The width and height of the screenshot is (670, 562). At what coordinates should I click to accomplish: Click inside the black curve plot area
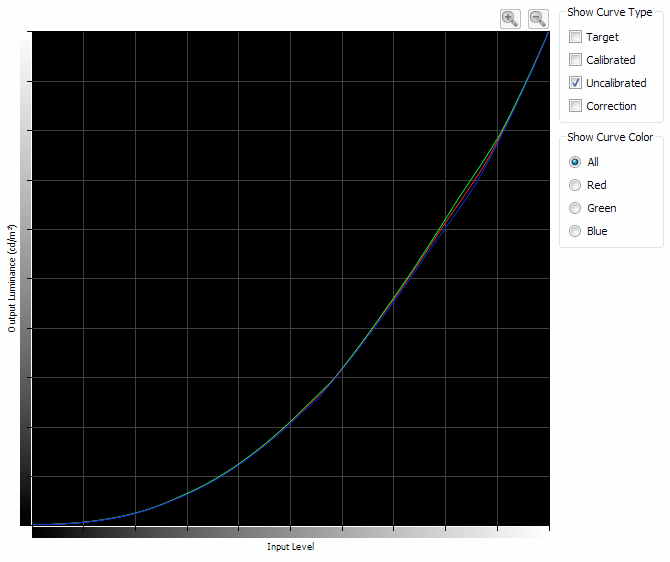[291, 278]
